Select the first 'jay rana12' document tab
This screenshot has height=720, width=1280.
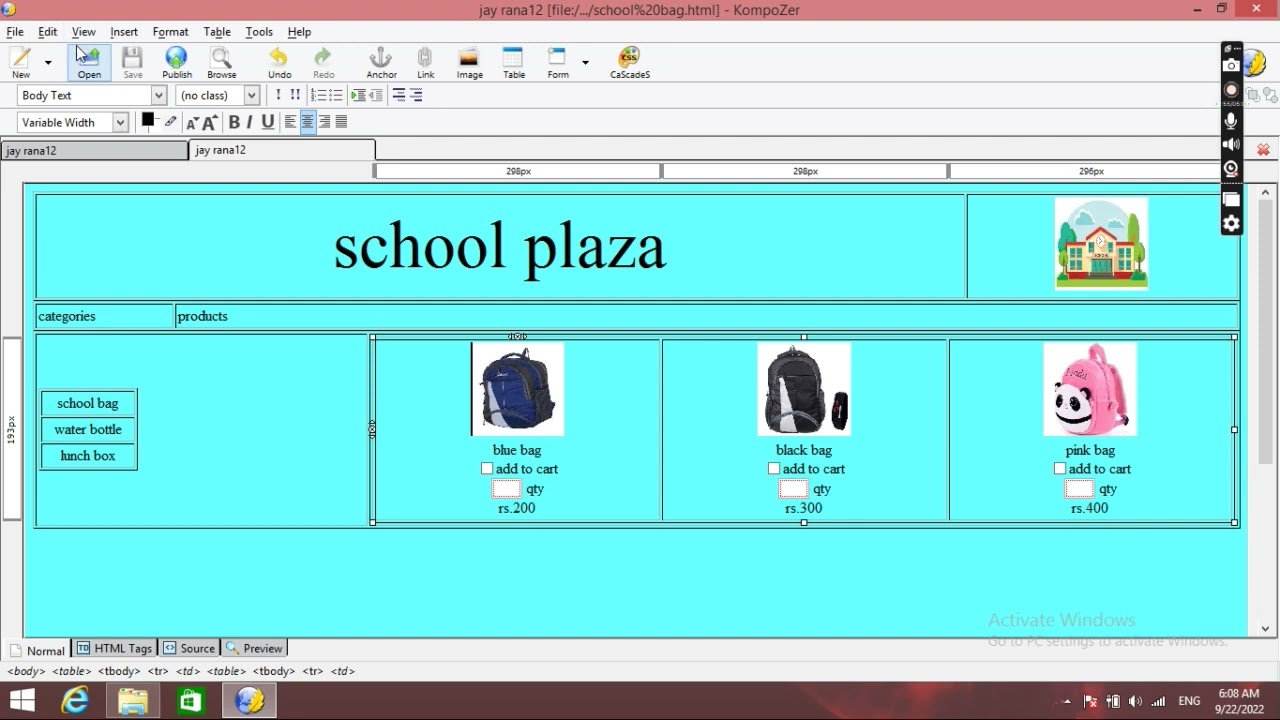click(94, 151)
